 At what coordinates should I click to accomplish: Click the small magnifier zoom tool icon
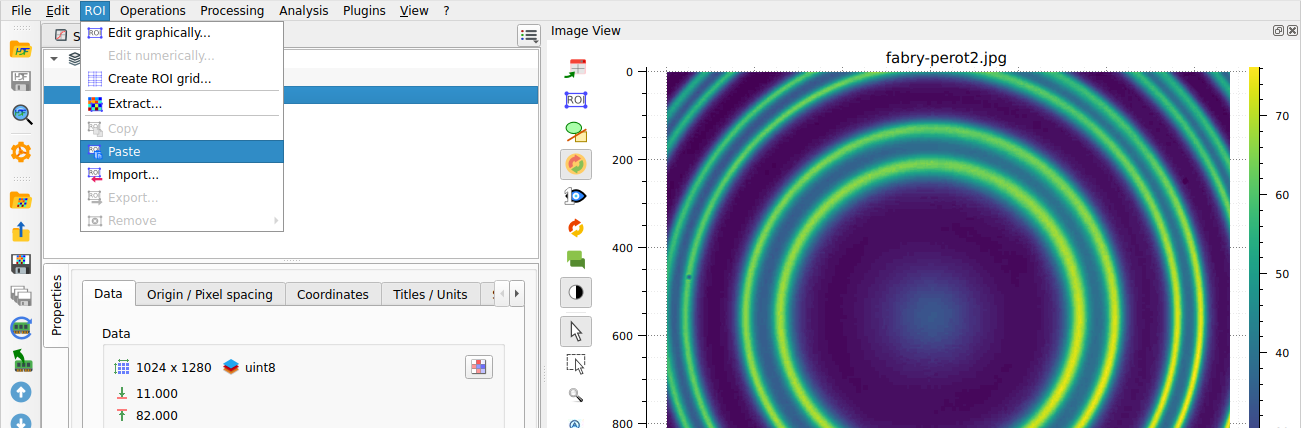tap(576, 395)
